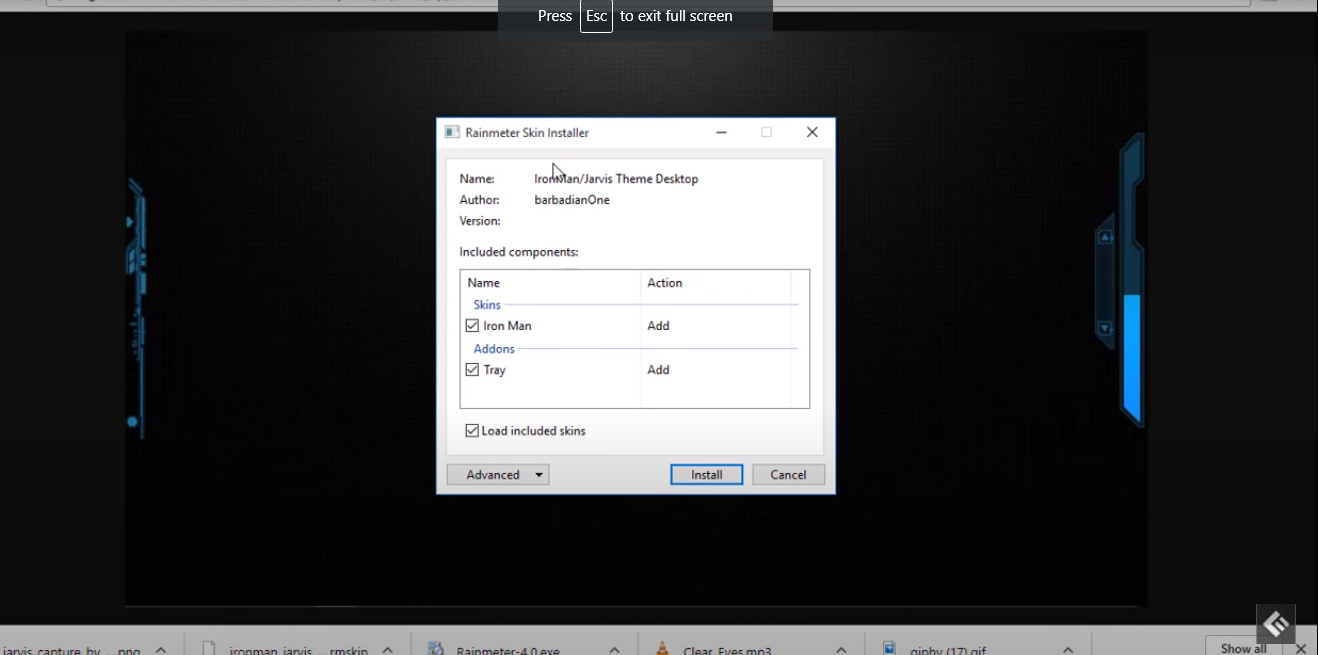
Task: Close the downloads bar
Action: (1301, 649)
